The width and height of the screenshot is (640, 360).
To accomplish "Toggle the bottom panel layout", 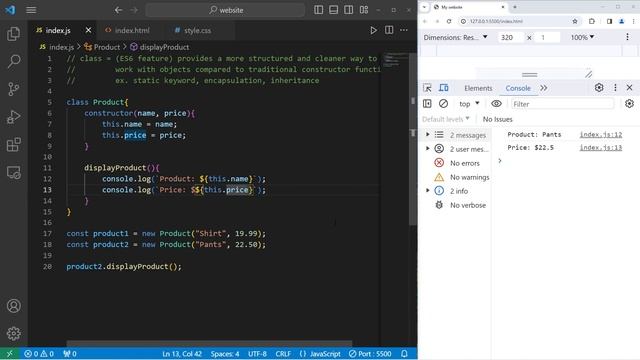I will tap(333, 10).
